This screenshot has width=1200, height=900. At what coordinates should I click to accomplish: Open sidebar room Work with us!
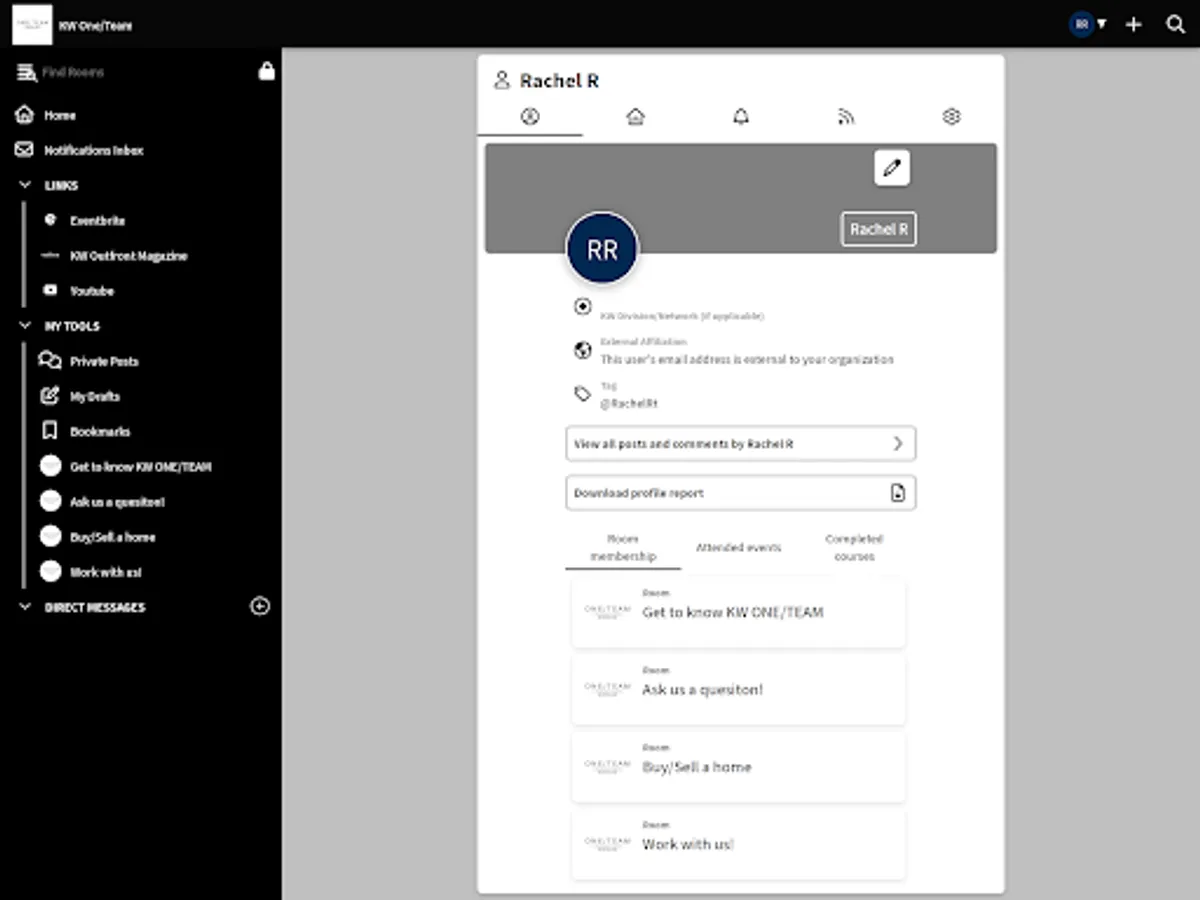coord(106,572)
